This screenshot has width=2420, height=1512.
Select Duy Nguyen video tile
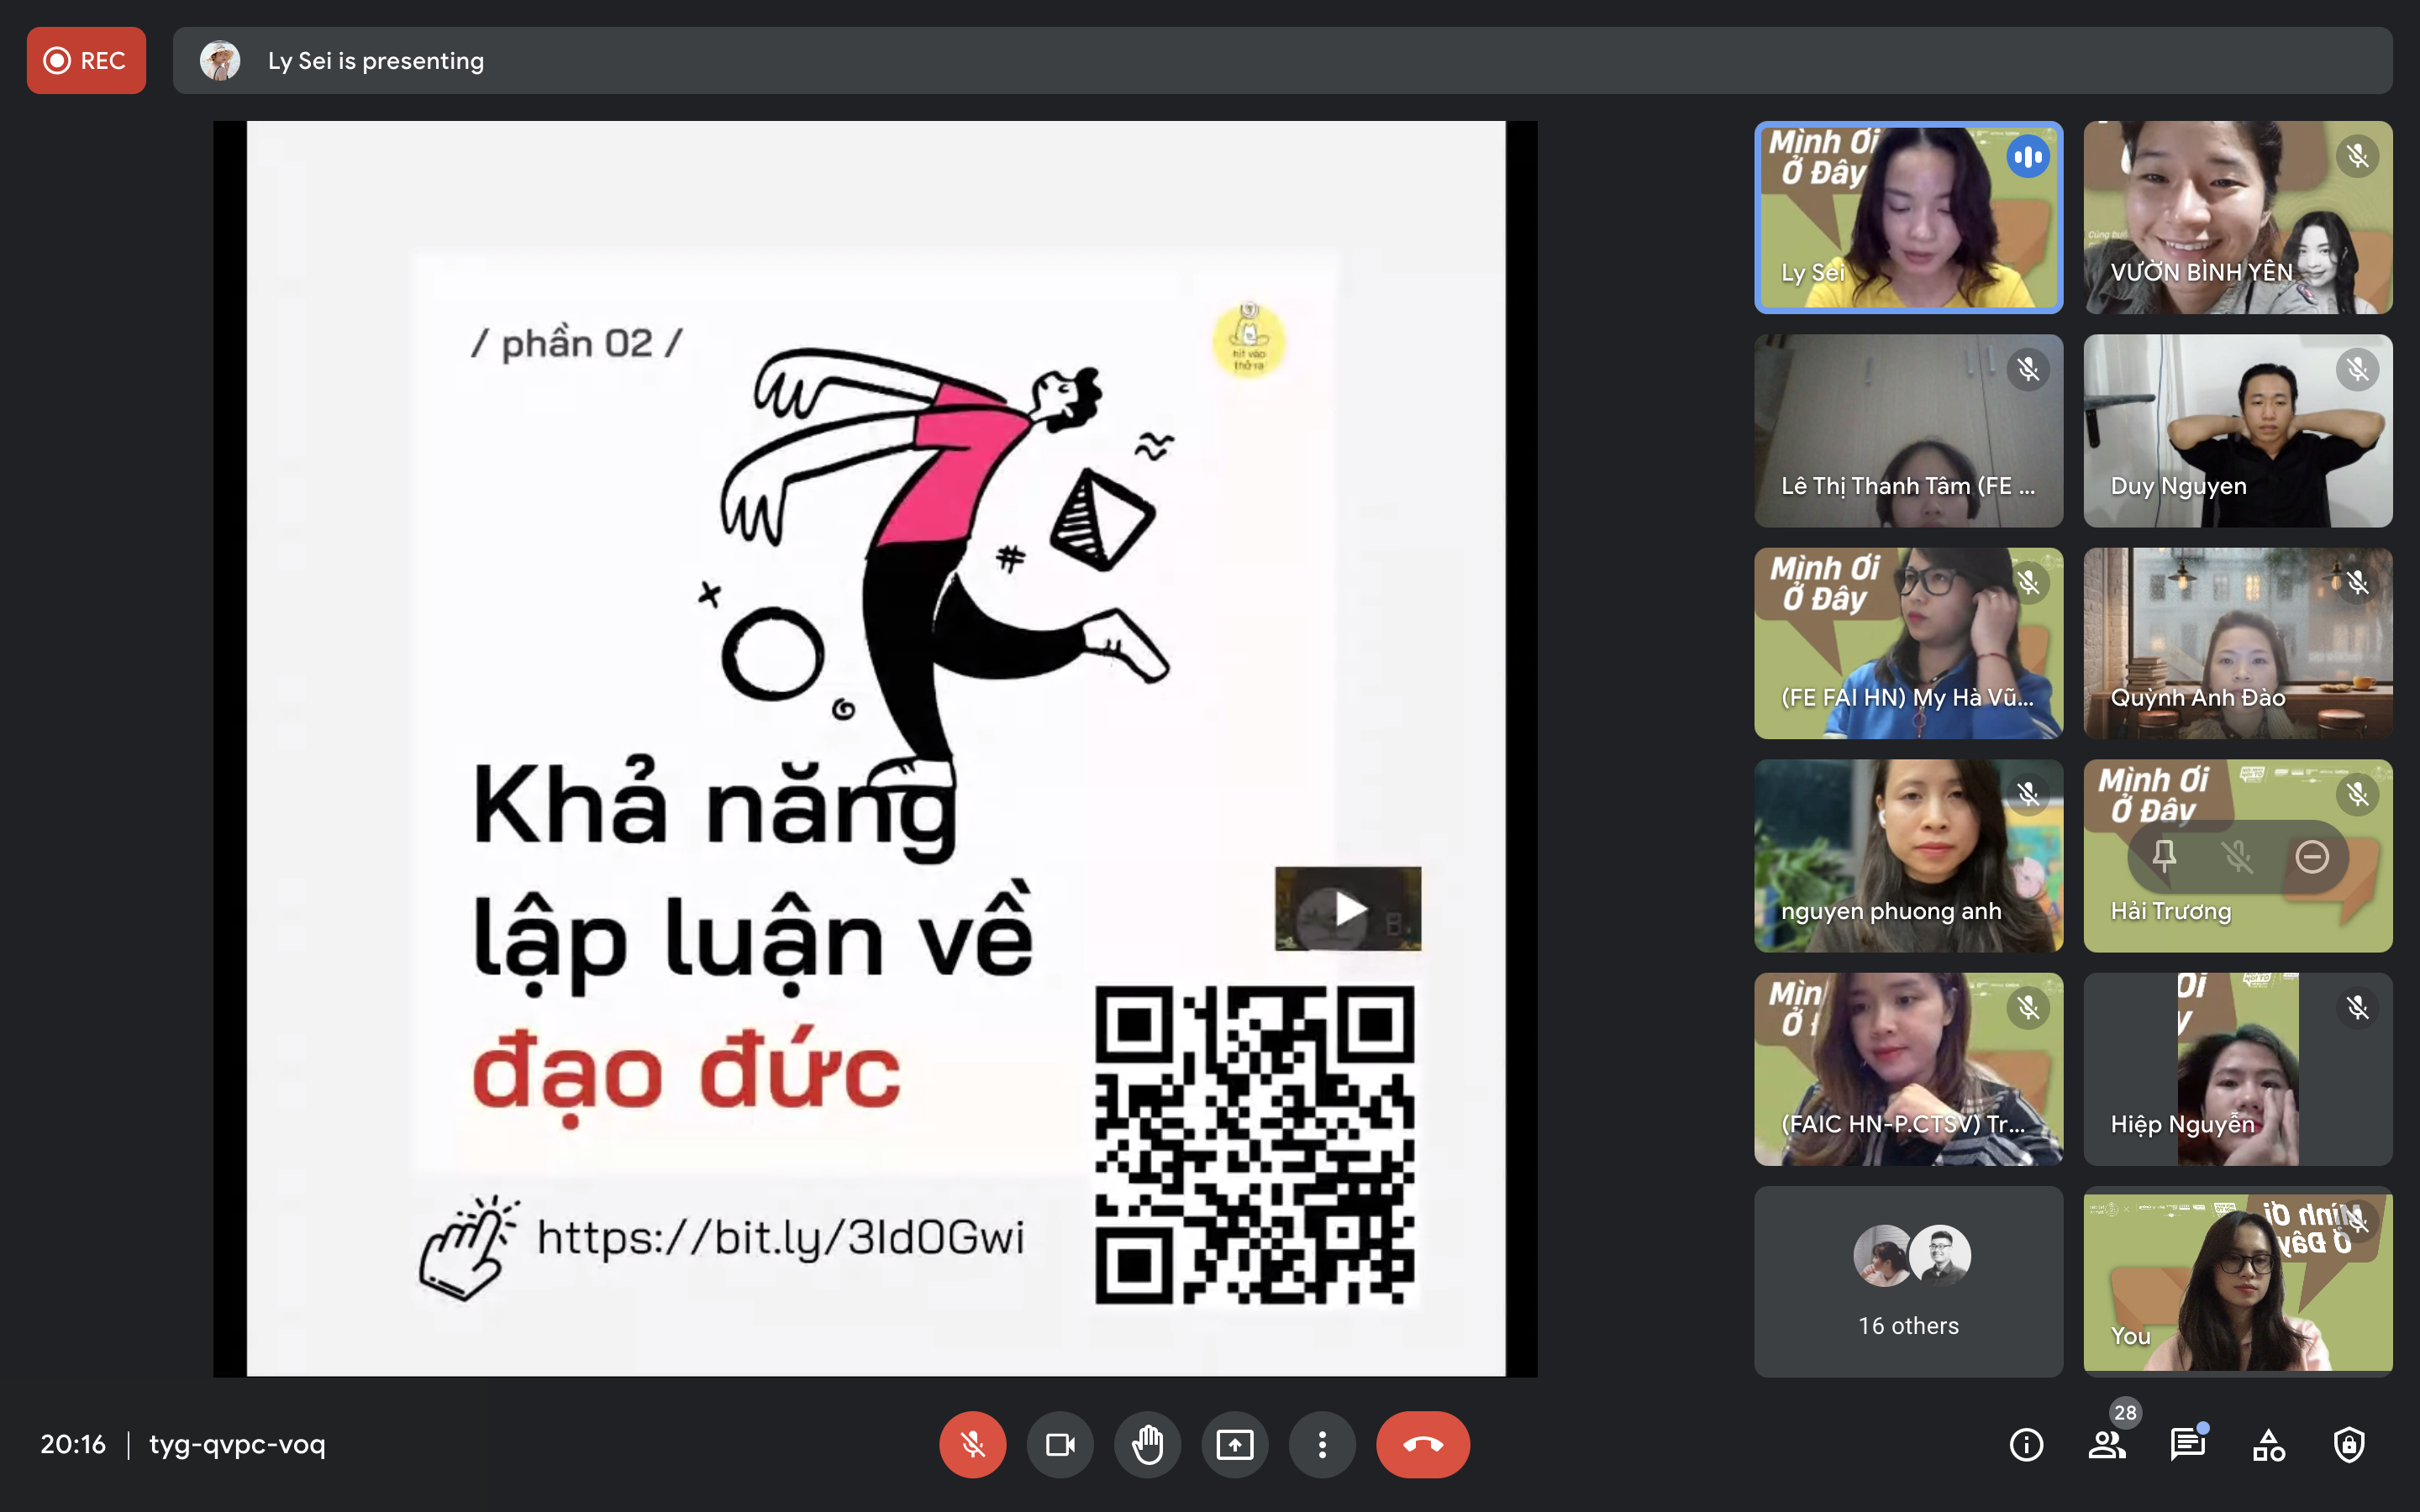pos(2238,430)
